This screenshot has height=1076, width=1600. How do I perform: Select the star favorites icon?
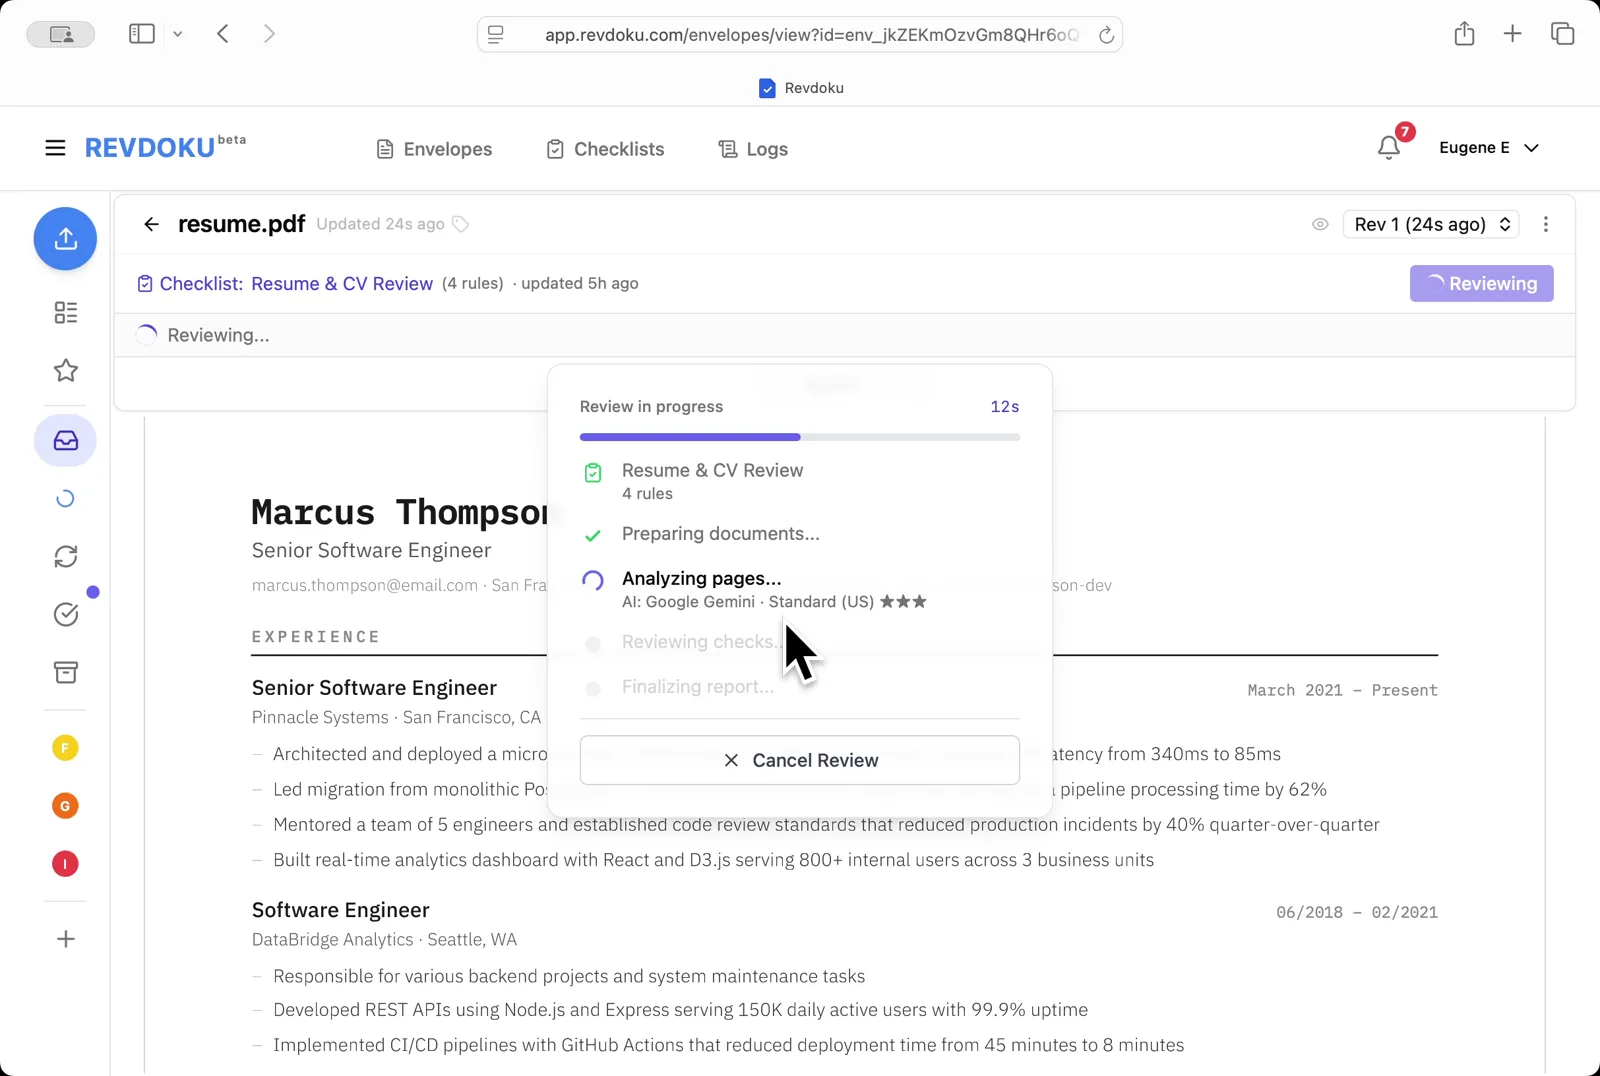pyautogui.click(x=65, y=370)
